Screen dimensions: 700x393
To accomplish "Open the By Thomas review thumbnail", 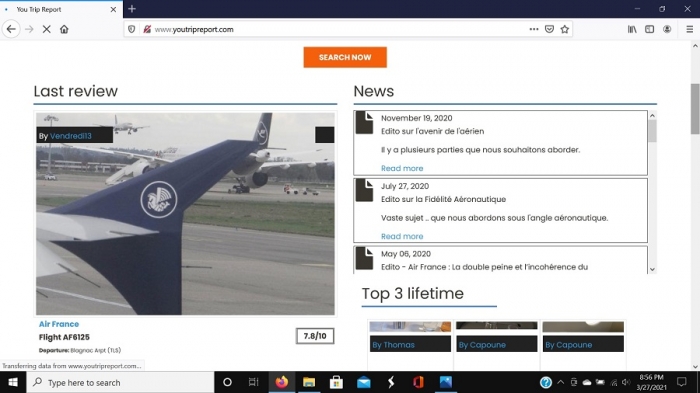I will [x=410, y=337].
